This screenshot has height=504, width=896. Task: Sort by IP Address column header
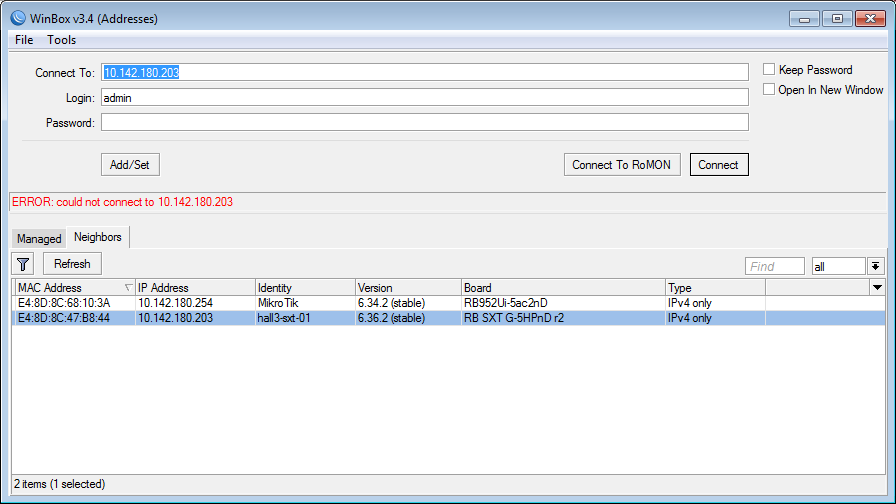tap(195, 287)
